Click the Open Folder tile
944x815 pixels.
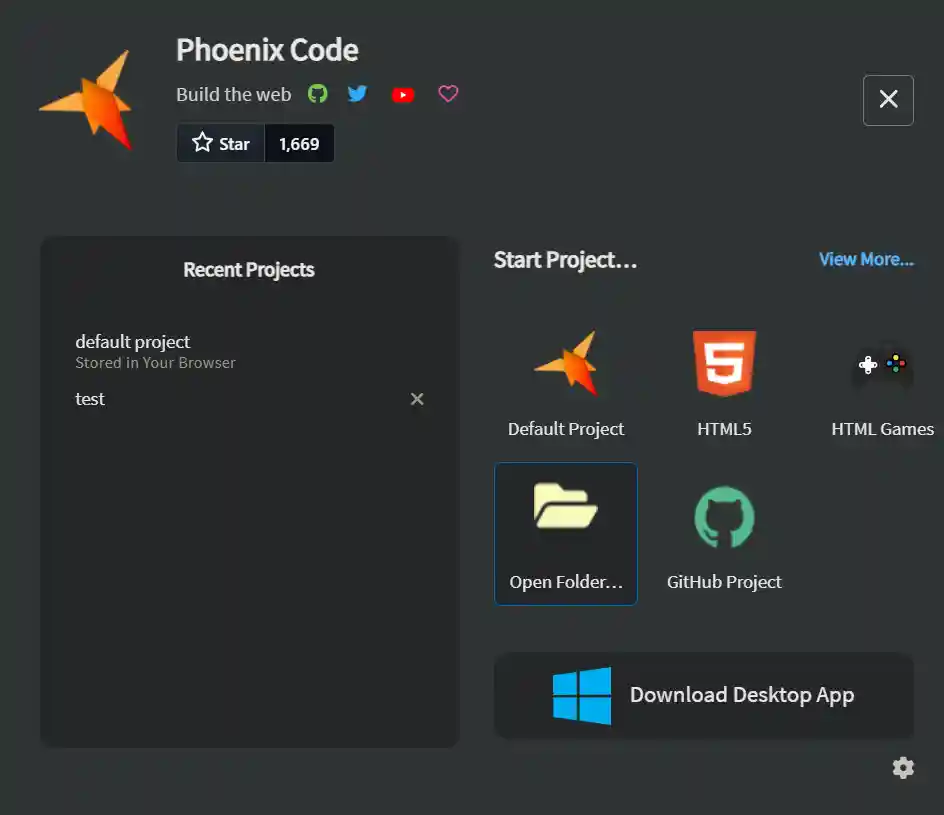[566, 533]
